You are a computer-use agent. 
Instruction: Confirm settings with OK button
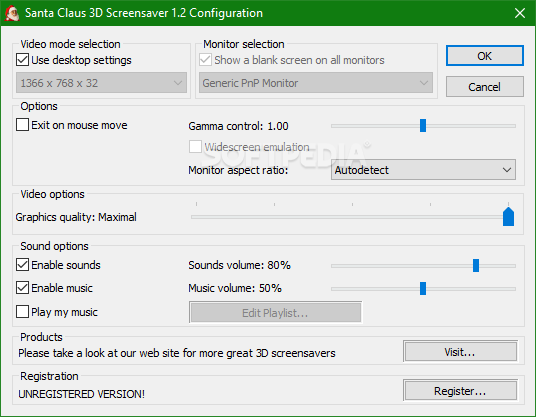click(x=485, y=56)
